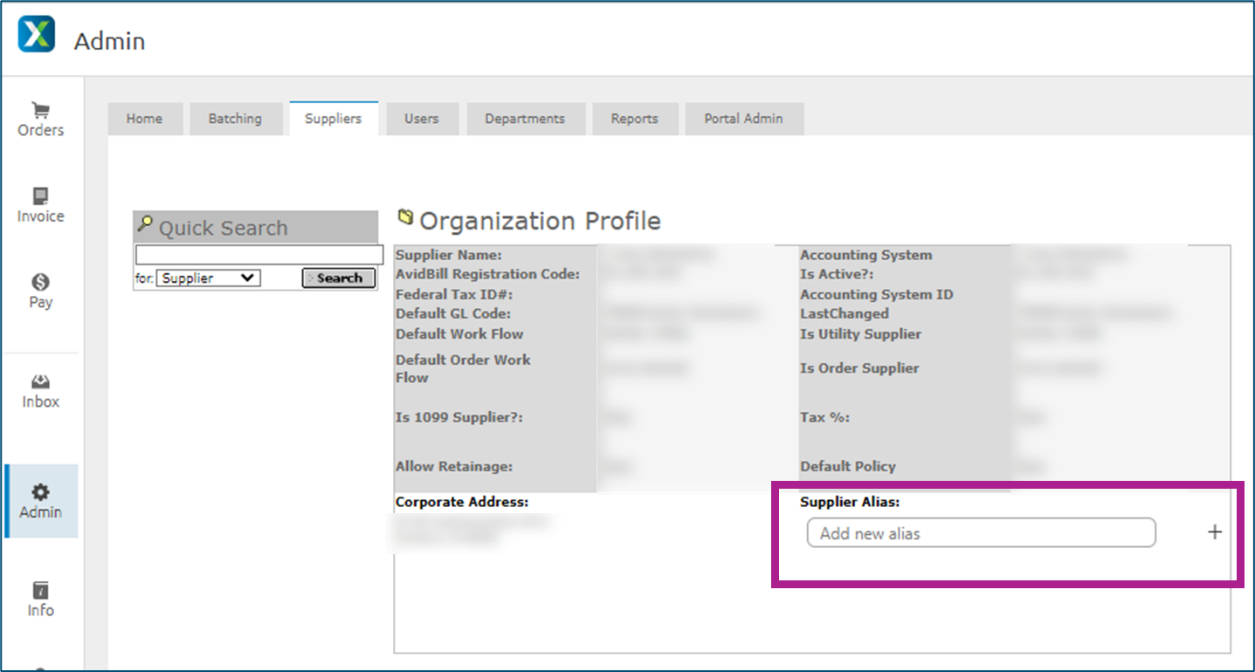Click the Supplier Name label
The width and height of the screenshot is (1255, 672).
pos(449,255)
